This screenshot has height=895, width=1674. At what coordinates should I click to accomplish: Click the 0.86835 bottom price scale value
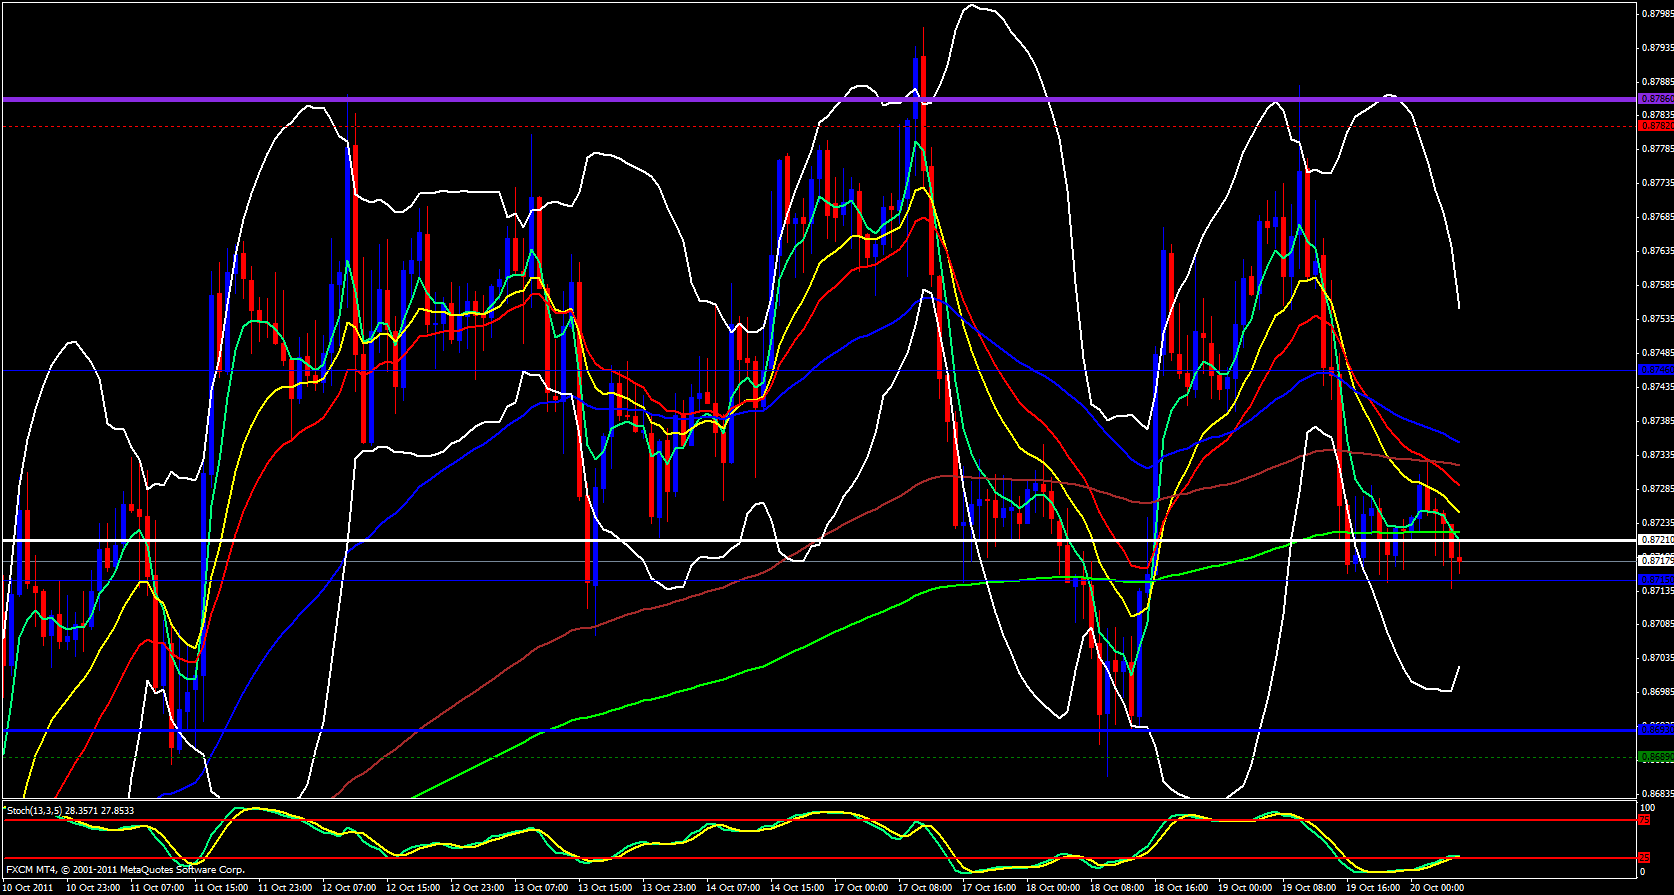coord(1657,793)
